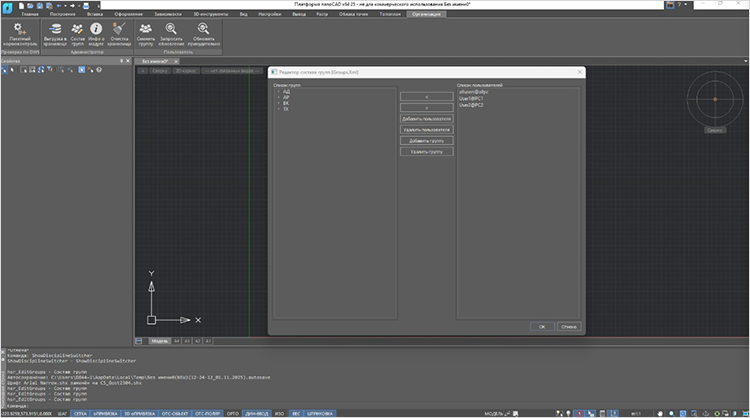The height and width of the screenshot is (418, 750).
Task: Expand the АД group tree node
Action: [x=278, y=92]
